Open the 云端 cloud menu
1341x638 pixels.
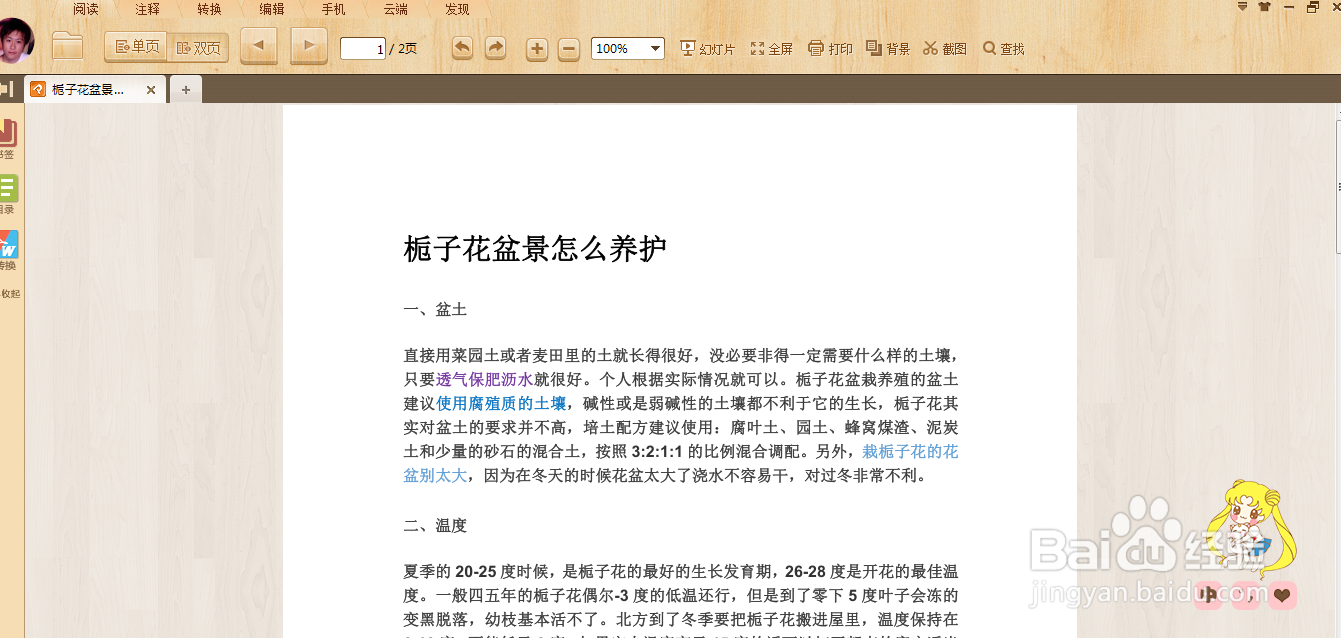tap(395, 9)
